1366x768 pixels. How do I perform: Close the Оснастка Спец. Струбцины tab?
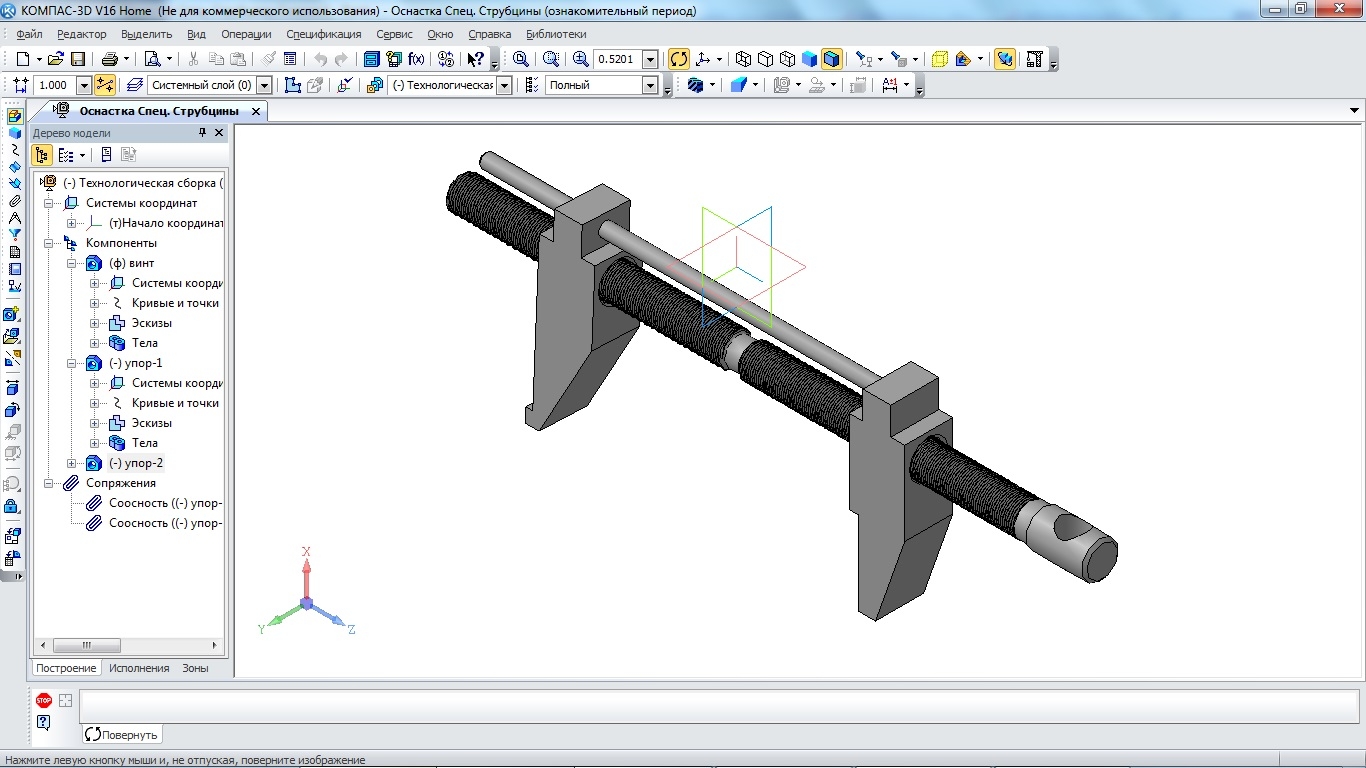coord(255,111)
